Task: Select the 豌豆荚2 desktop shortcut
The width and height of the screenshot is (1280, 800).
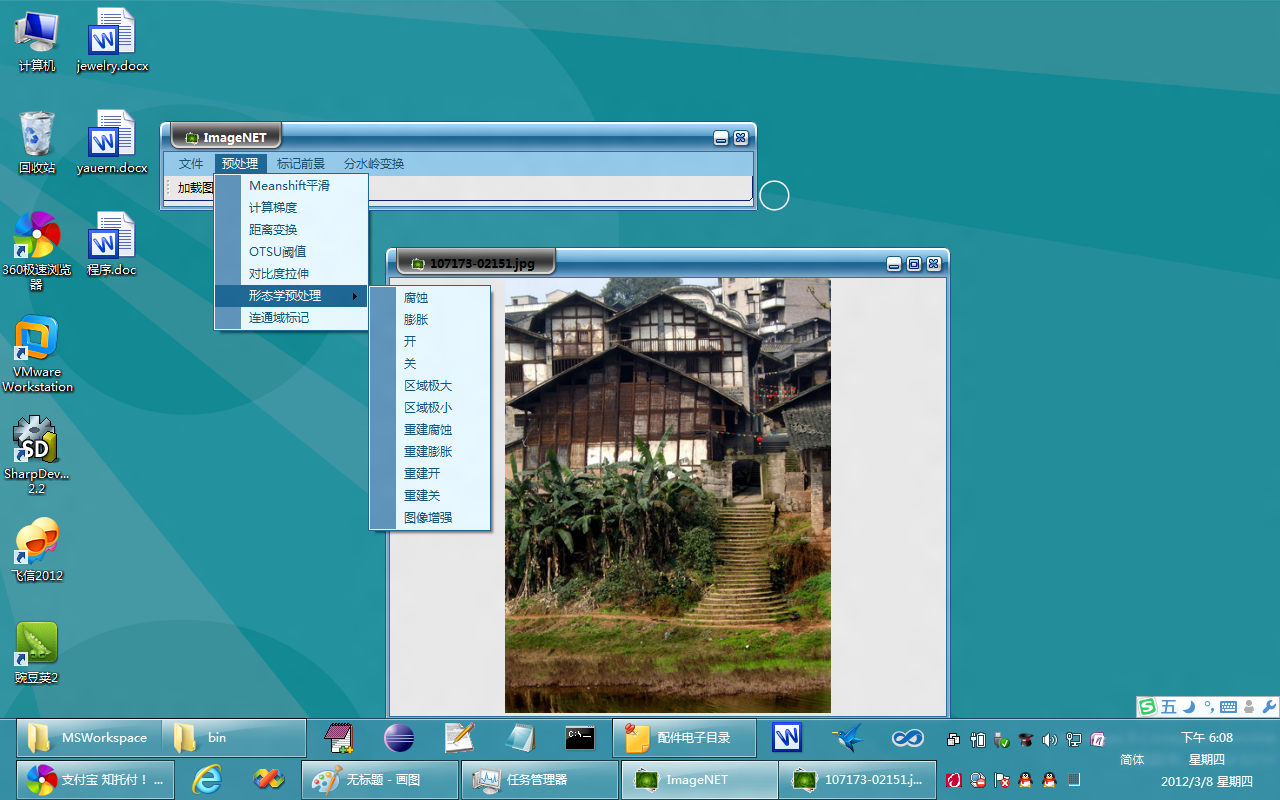Action: (x=37, y=653)
